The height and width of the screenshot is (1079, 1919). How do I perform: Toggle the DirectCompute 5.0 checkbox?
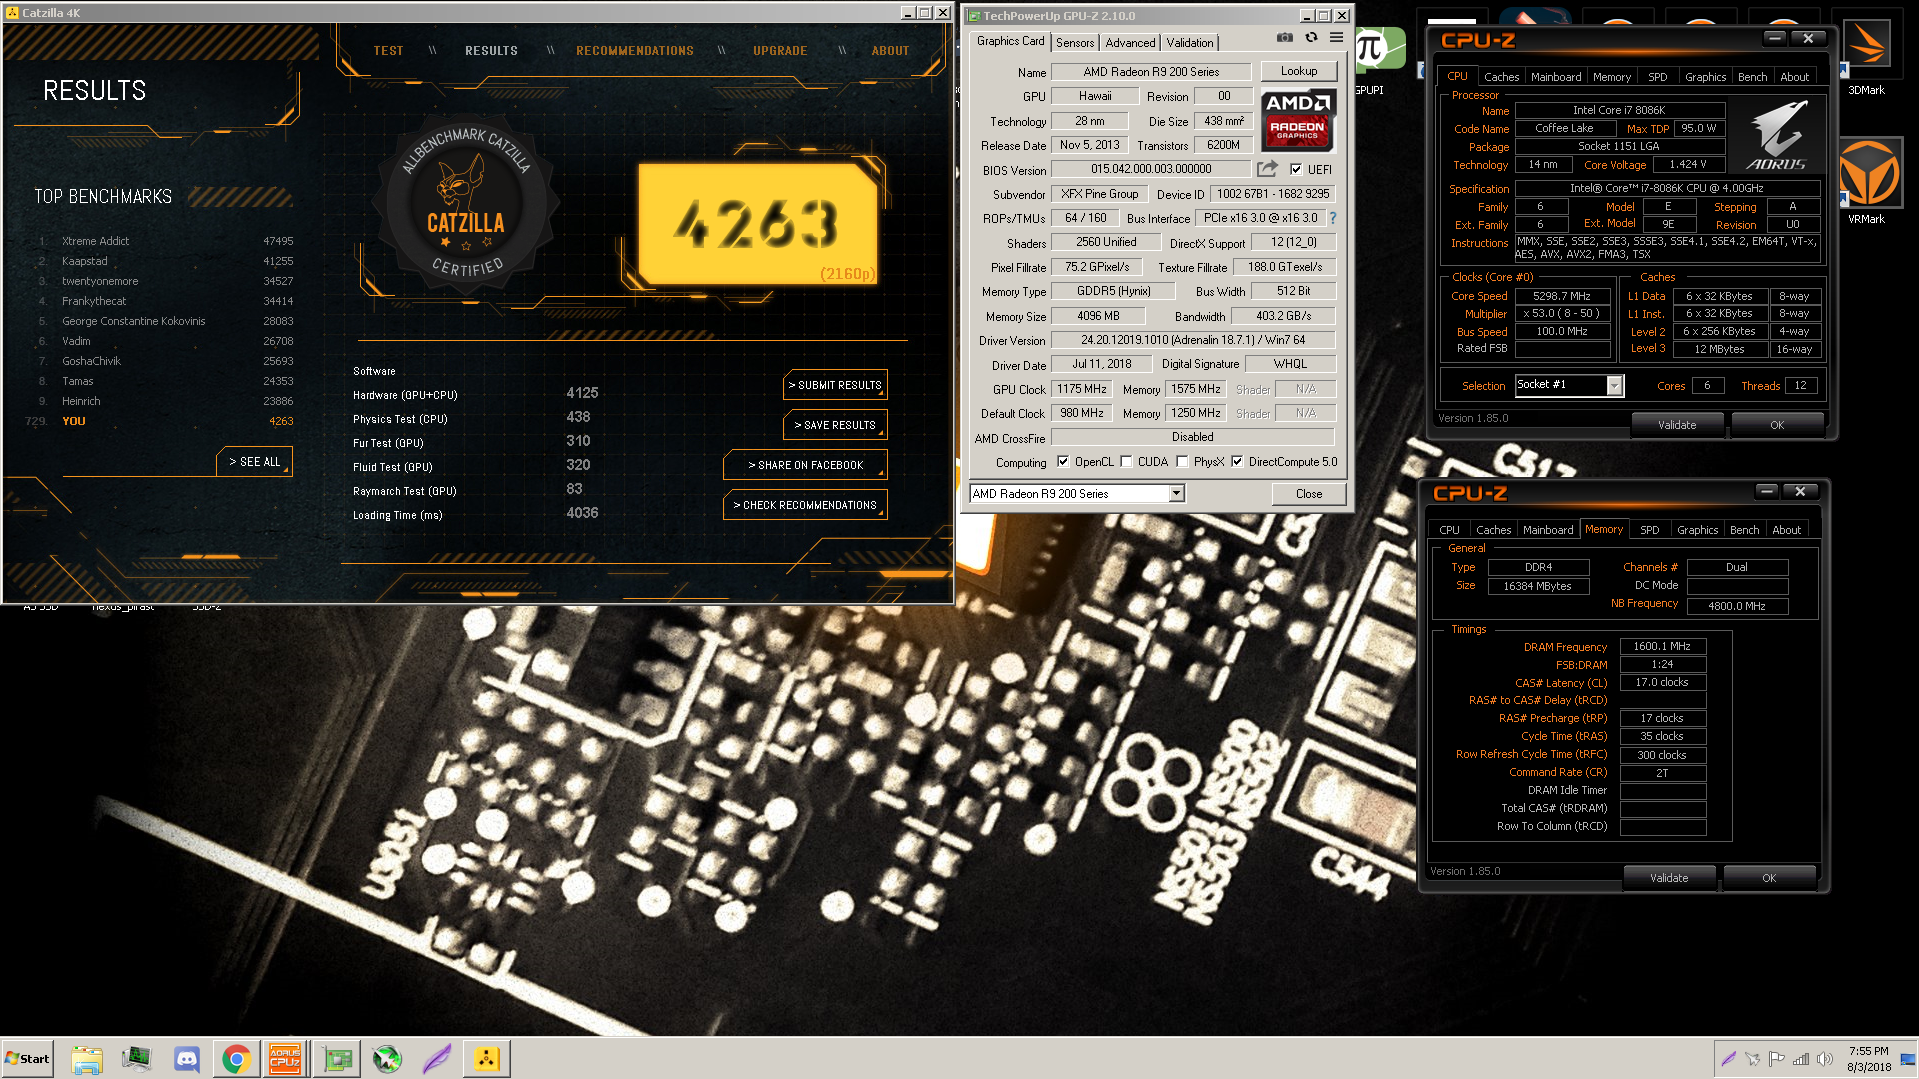(1237, 462)
